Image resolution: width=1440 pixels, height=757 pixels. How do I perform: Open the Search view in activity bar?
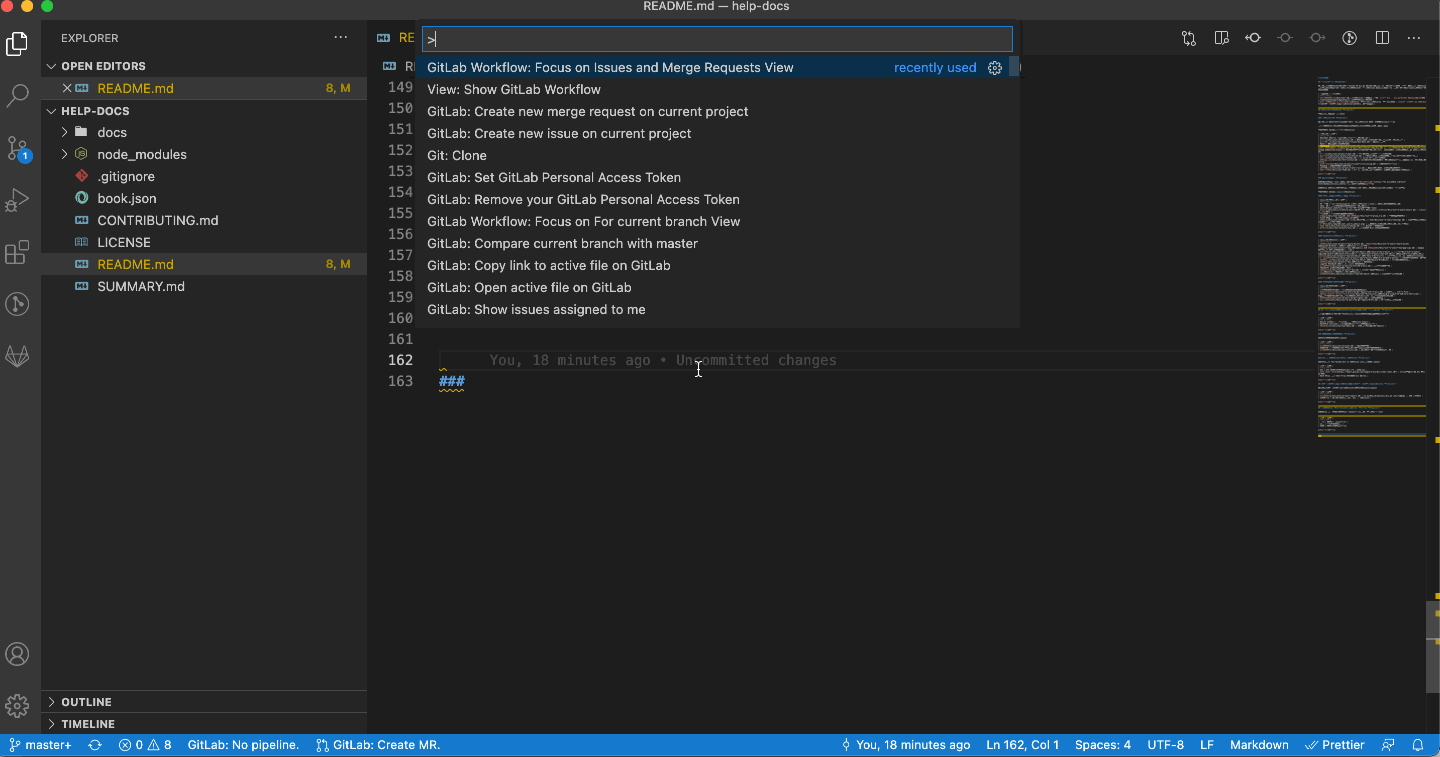point(17,96)
